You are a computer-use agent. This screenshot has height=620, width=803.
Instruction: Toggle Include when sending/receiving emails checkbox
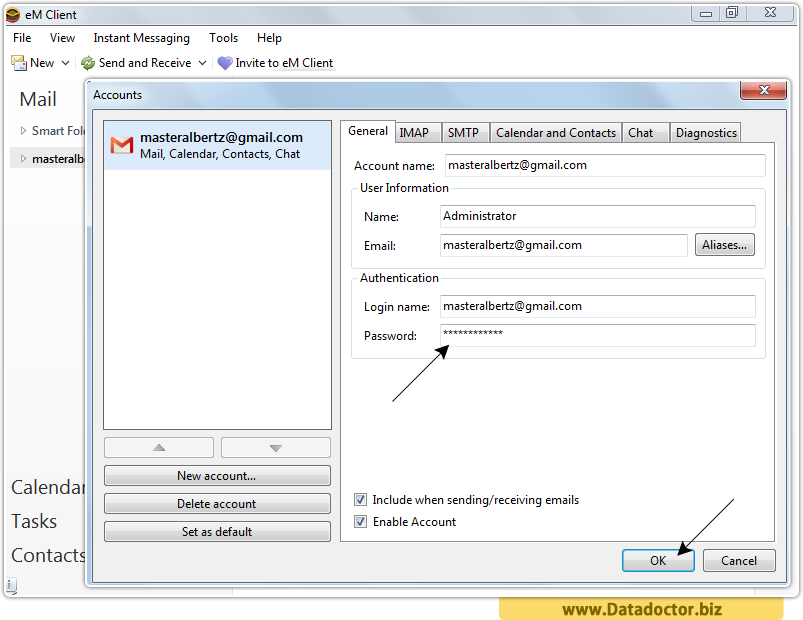pos(361,500)
